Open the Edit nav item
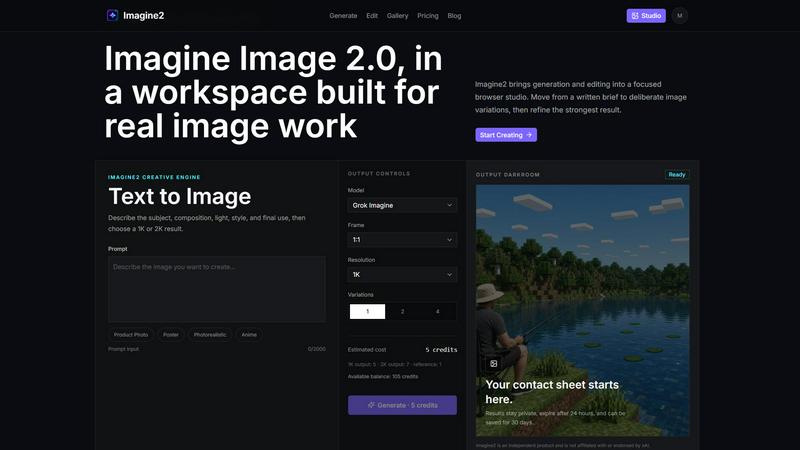 372,16
